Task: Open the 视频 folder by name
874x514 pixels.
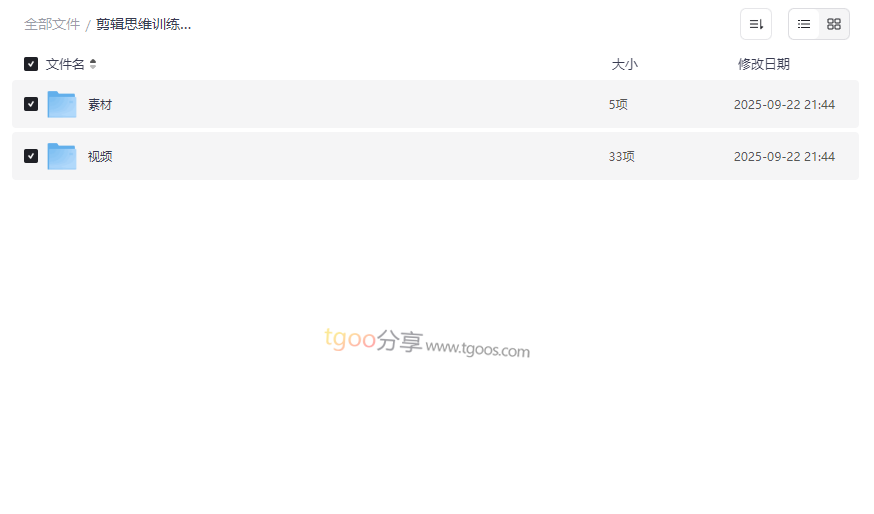Action: click(100, 156)
